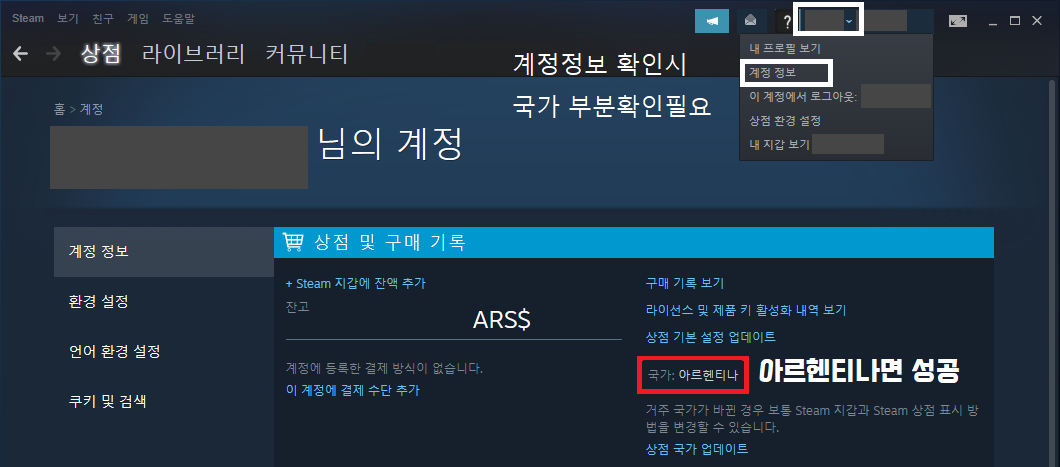Screen dimensions: 1060x467
Task: Switch to the 상점 tab
Action: 101,53
